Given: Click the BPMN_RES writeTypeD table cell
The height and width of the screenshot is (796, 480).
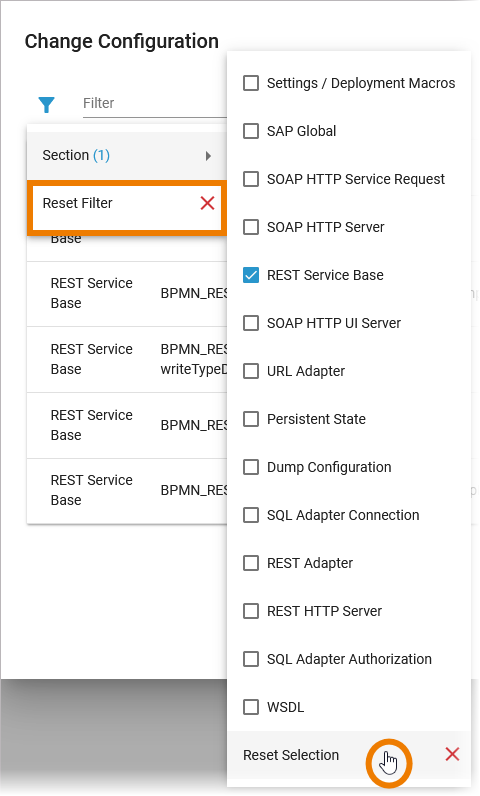Looking at the screenshot, I should click(x=193, y=359).
